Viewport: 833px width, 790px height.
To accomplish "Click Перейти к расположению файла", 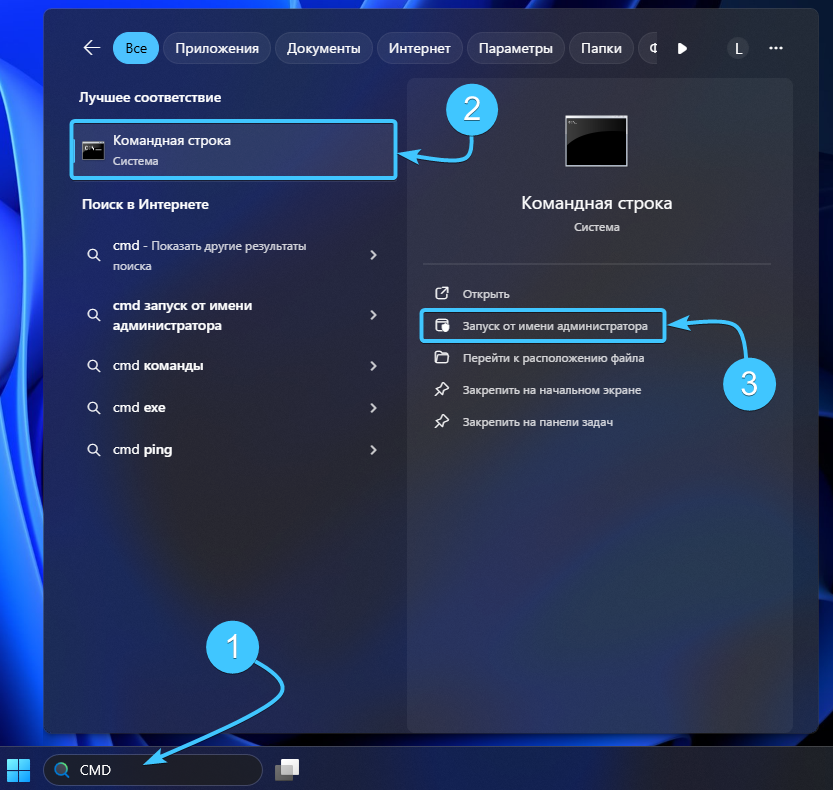I will (552, 358).
